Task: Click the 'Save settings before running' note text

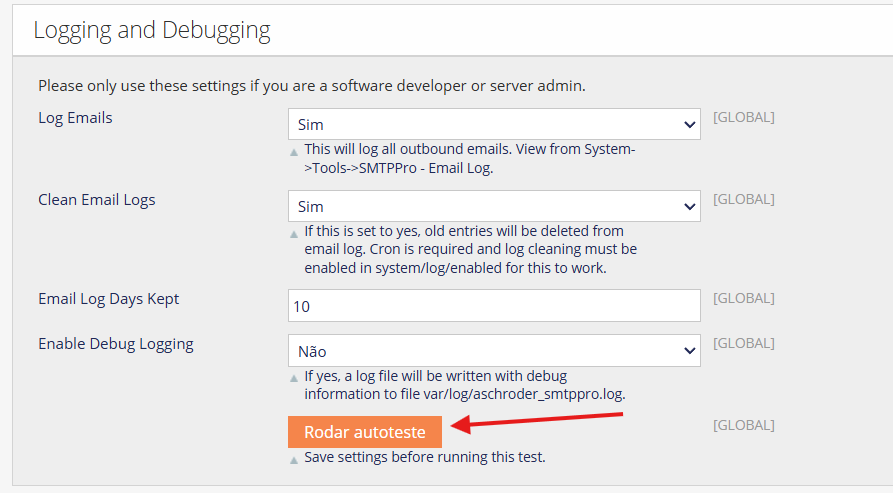Action: [x=425, y=458]
